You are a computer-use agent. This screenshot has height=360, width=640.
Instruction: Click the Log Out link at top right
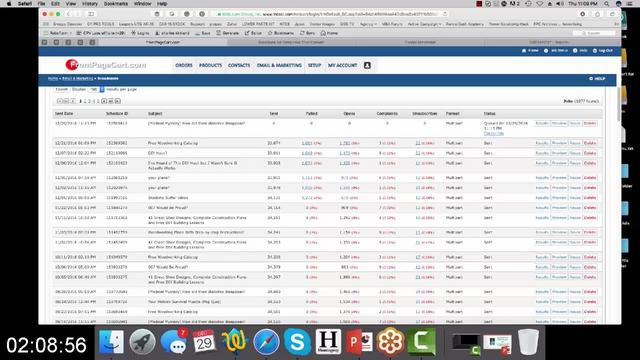[603, 51]
